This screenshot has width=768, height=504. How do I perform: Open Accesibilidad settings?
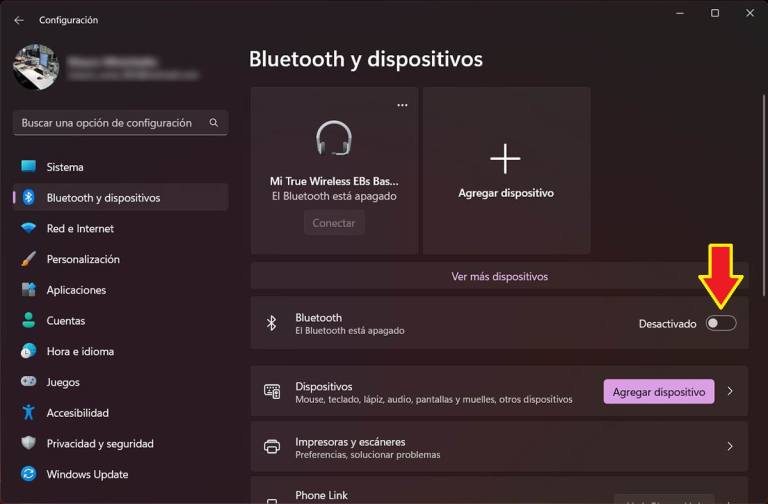click(x=77, y=413)
